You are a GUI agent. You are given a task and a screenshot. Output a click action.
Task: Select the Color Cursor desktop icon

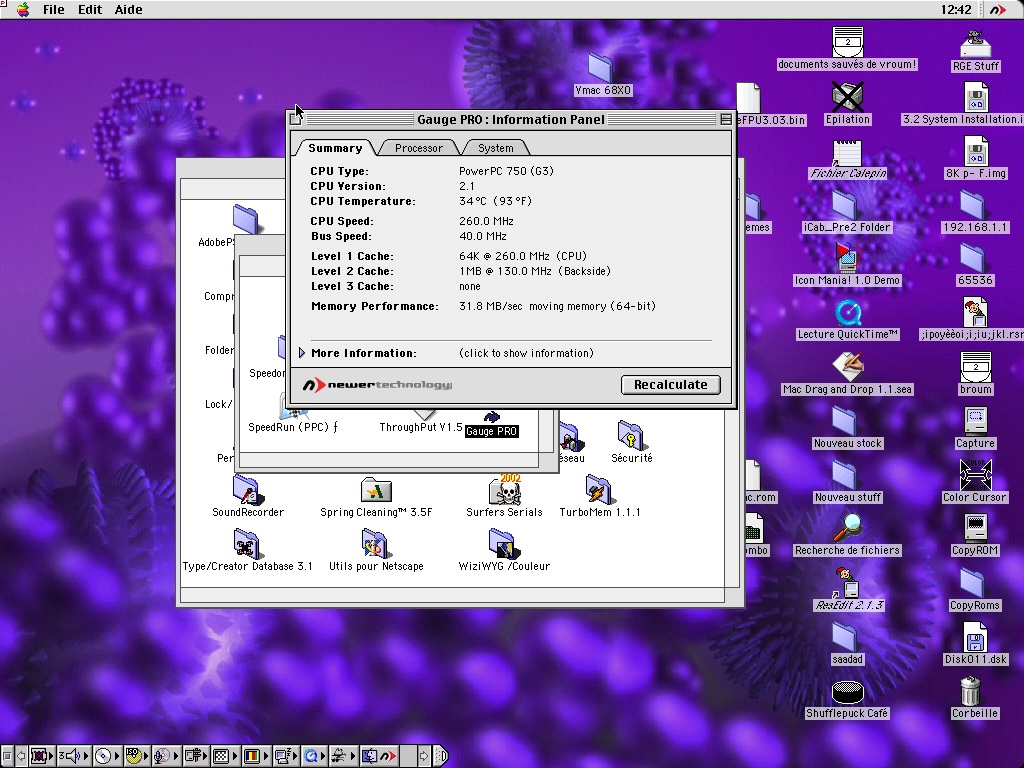975,475
